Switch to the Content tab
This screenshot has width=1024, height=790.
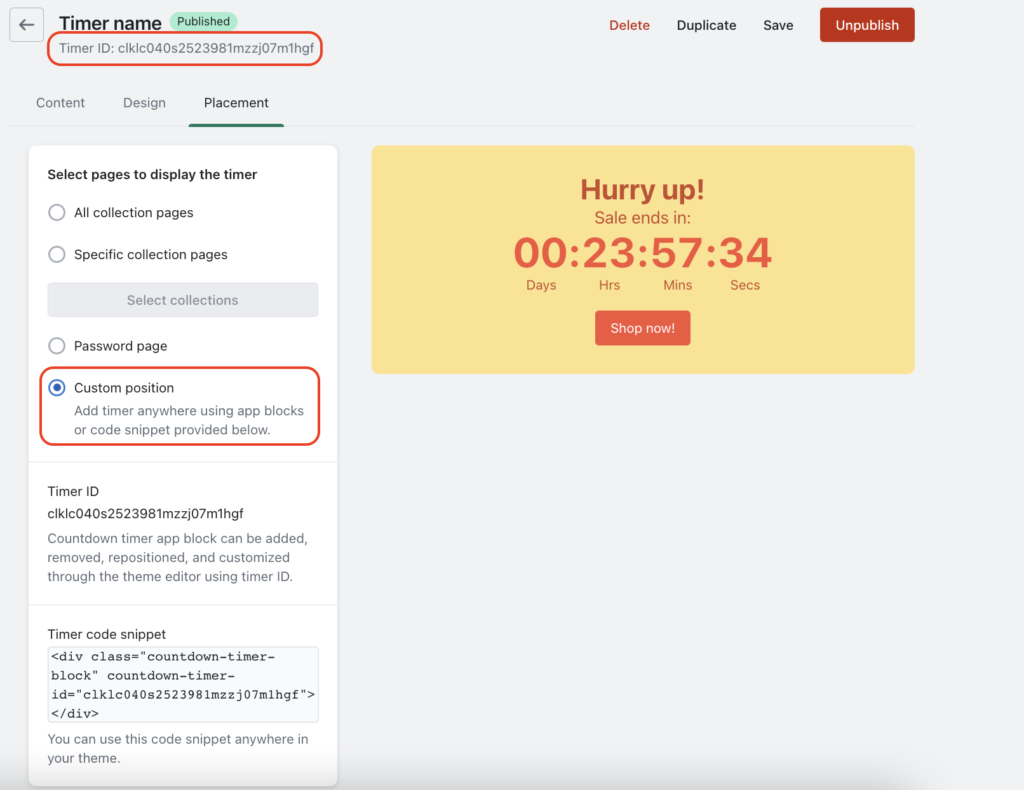[60, 103]
